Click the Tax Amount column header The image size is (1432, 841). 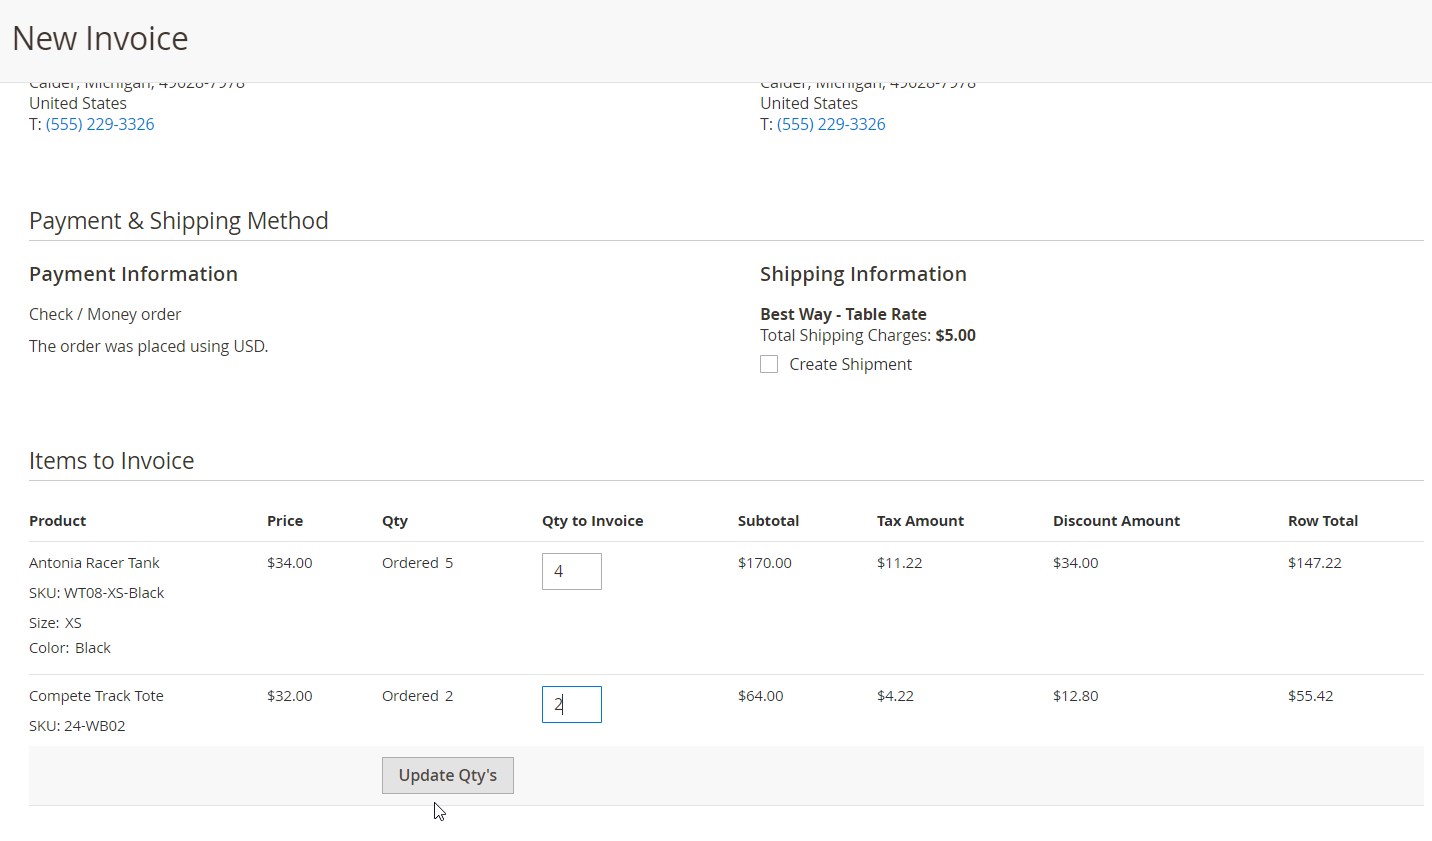[920, 520]
